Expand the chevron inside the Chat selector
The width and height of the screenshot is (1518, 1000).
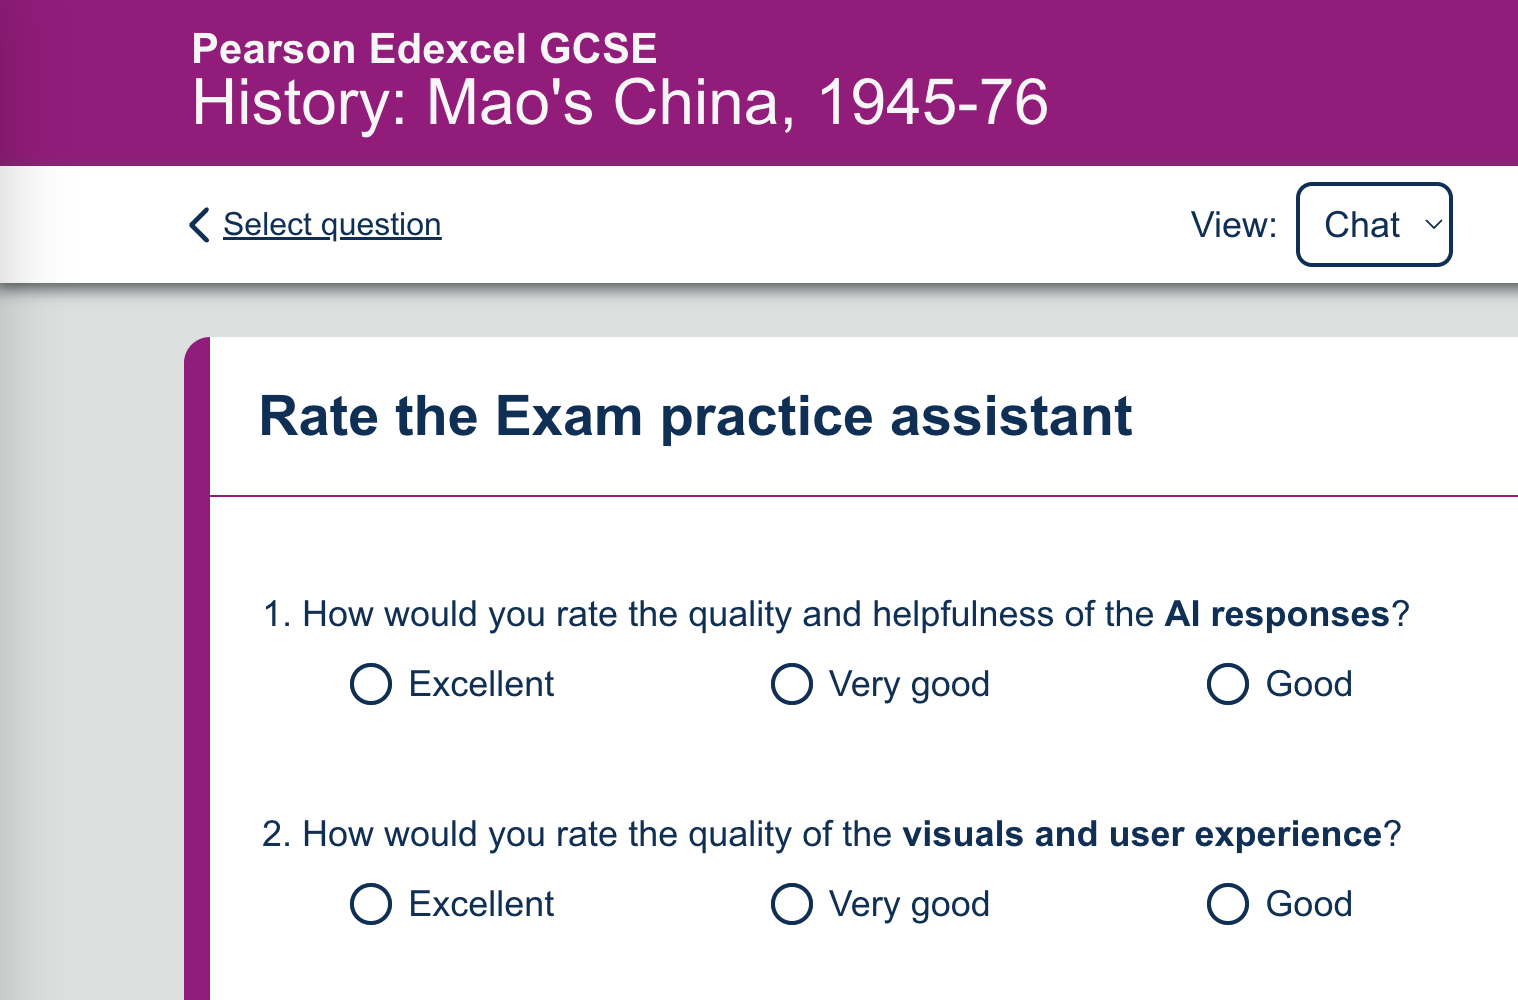pyautogui.click(x=1432, y=225)
